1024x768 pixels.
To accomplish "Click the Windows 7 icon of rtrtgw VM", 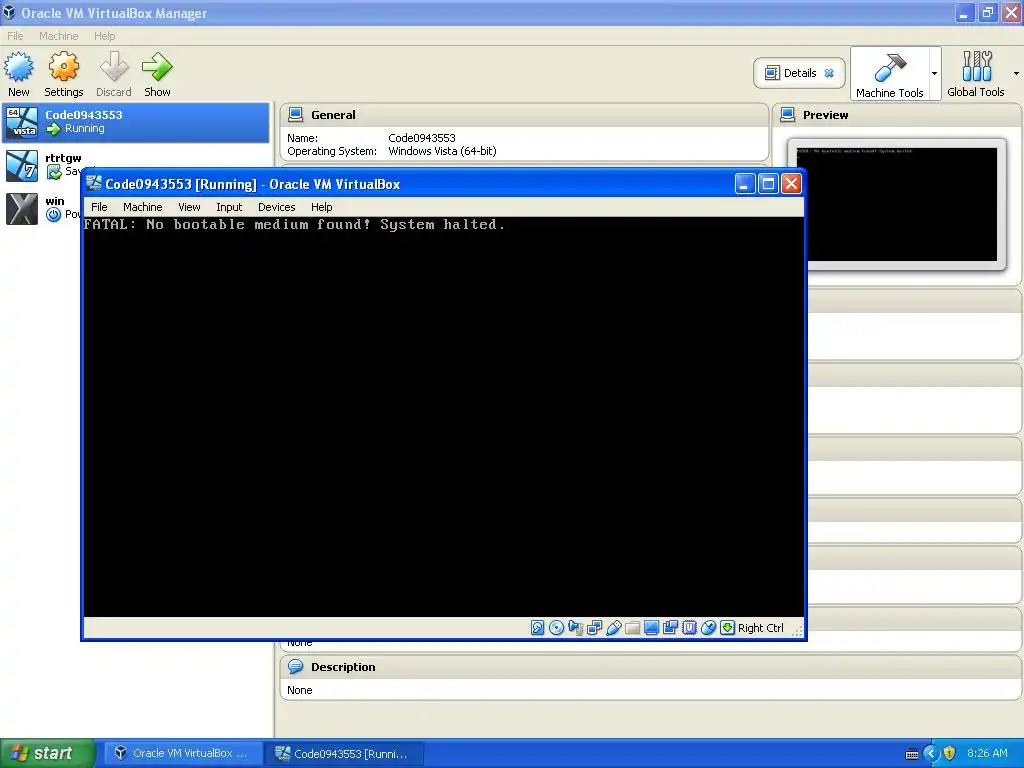I will (x=22, y=165).
